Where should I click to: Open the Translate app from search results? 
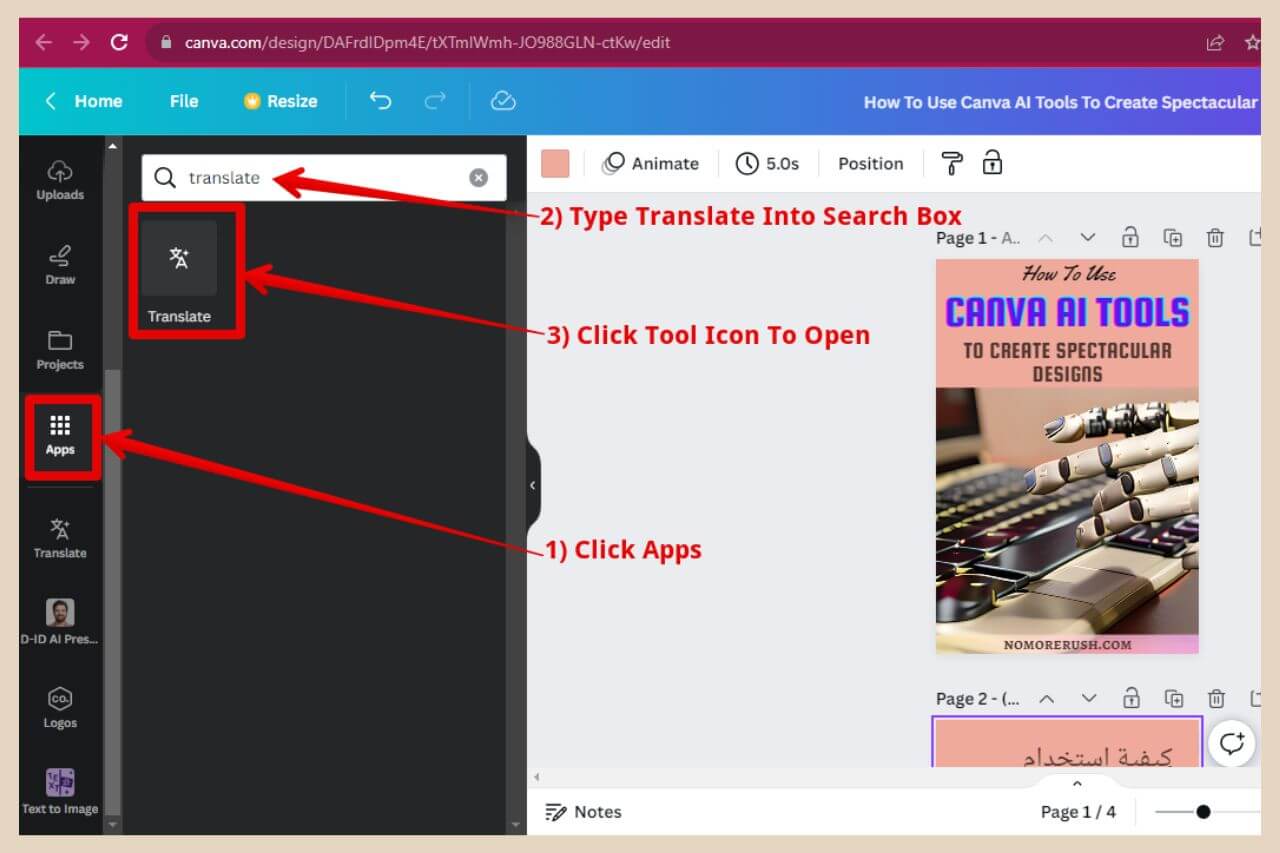pyautogui.click(x=179, y=273)
